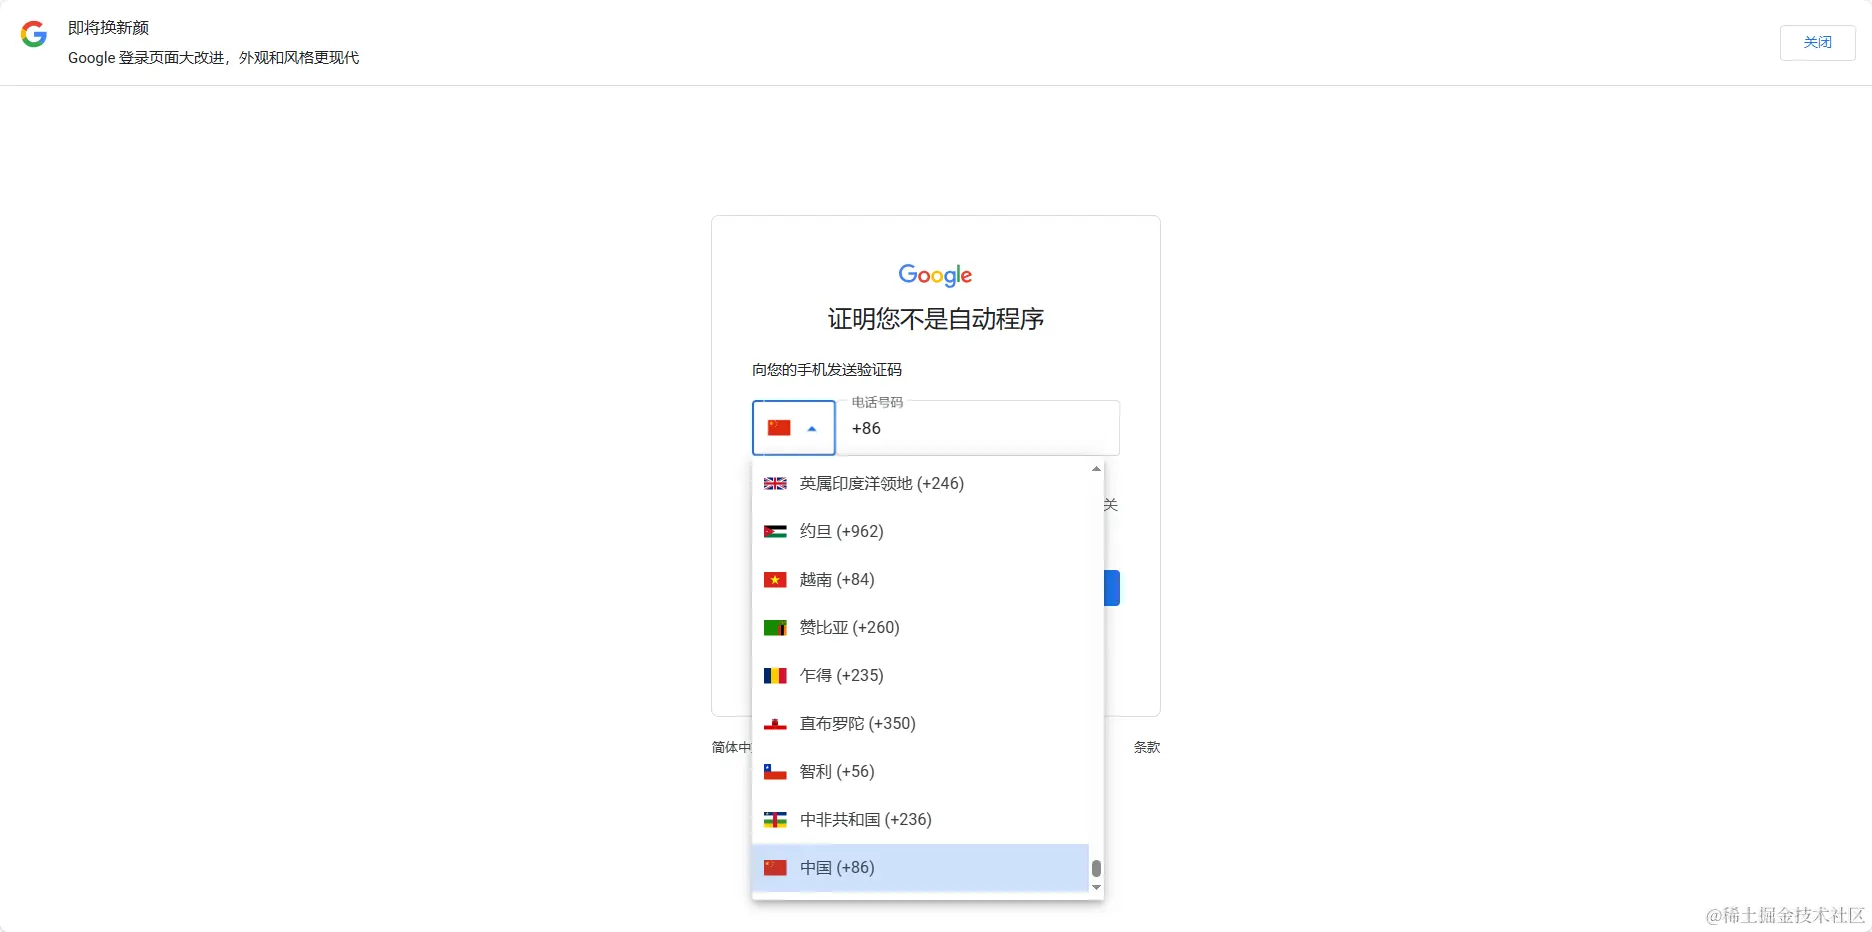Select 英属印度洋领地 (+246) option
Screen dimensions: 1872x932
coord(920,484)
